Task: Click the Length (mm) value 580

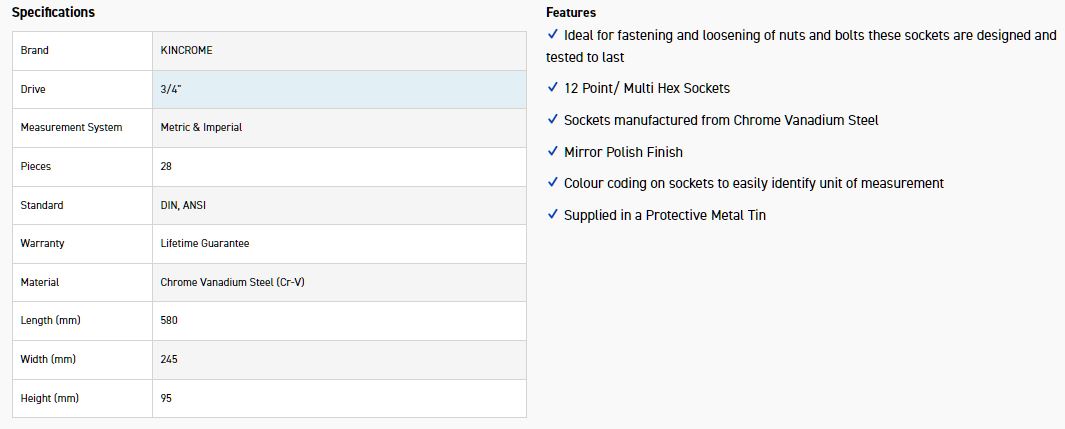Action: [169, 321]
